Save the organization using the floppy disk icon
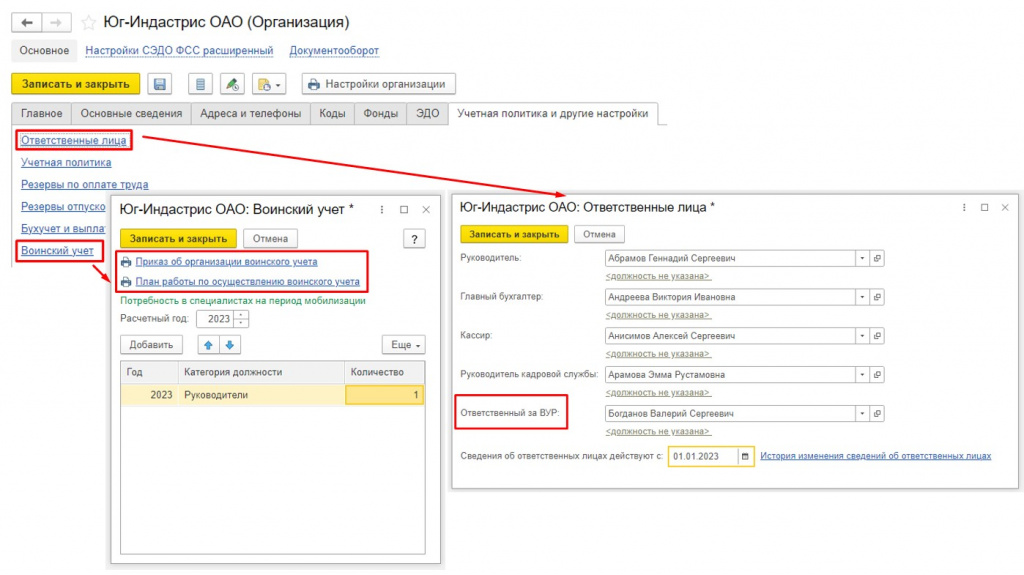This screenshot has height=575, width=1024. tap(159, 84)
